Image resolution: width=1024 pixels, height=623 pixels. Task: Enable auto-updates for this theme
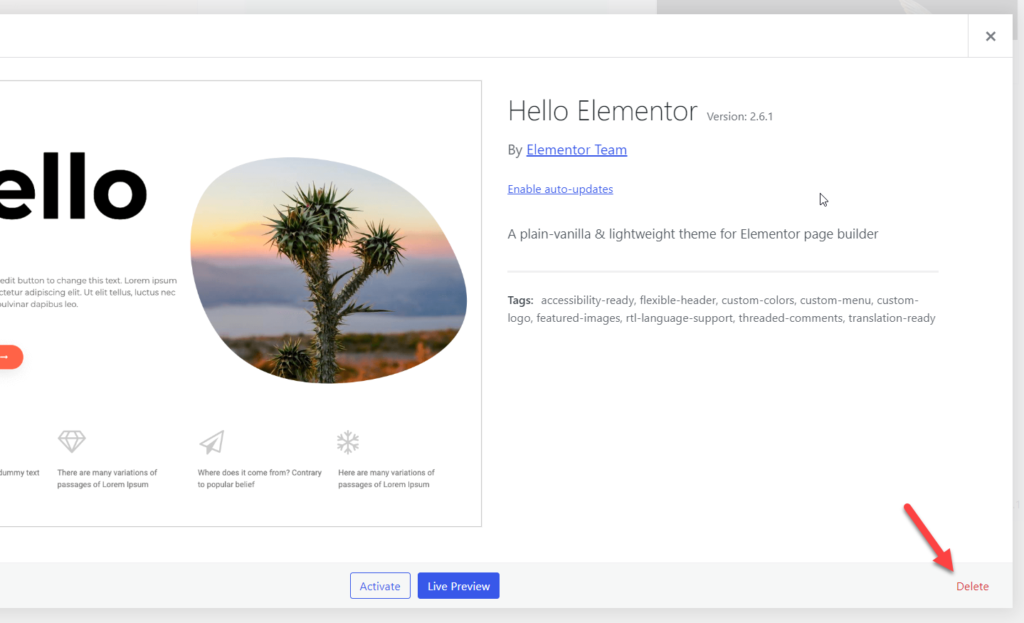[x=560, y=189]
